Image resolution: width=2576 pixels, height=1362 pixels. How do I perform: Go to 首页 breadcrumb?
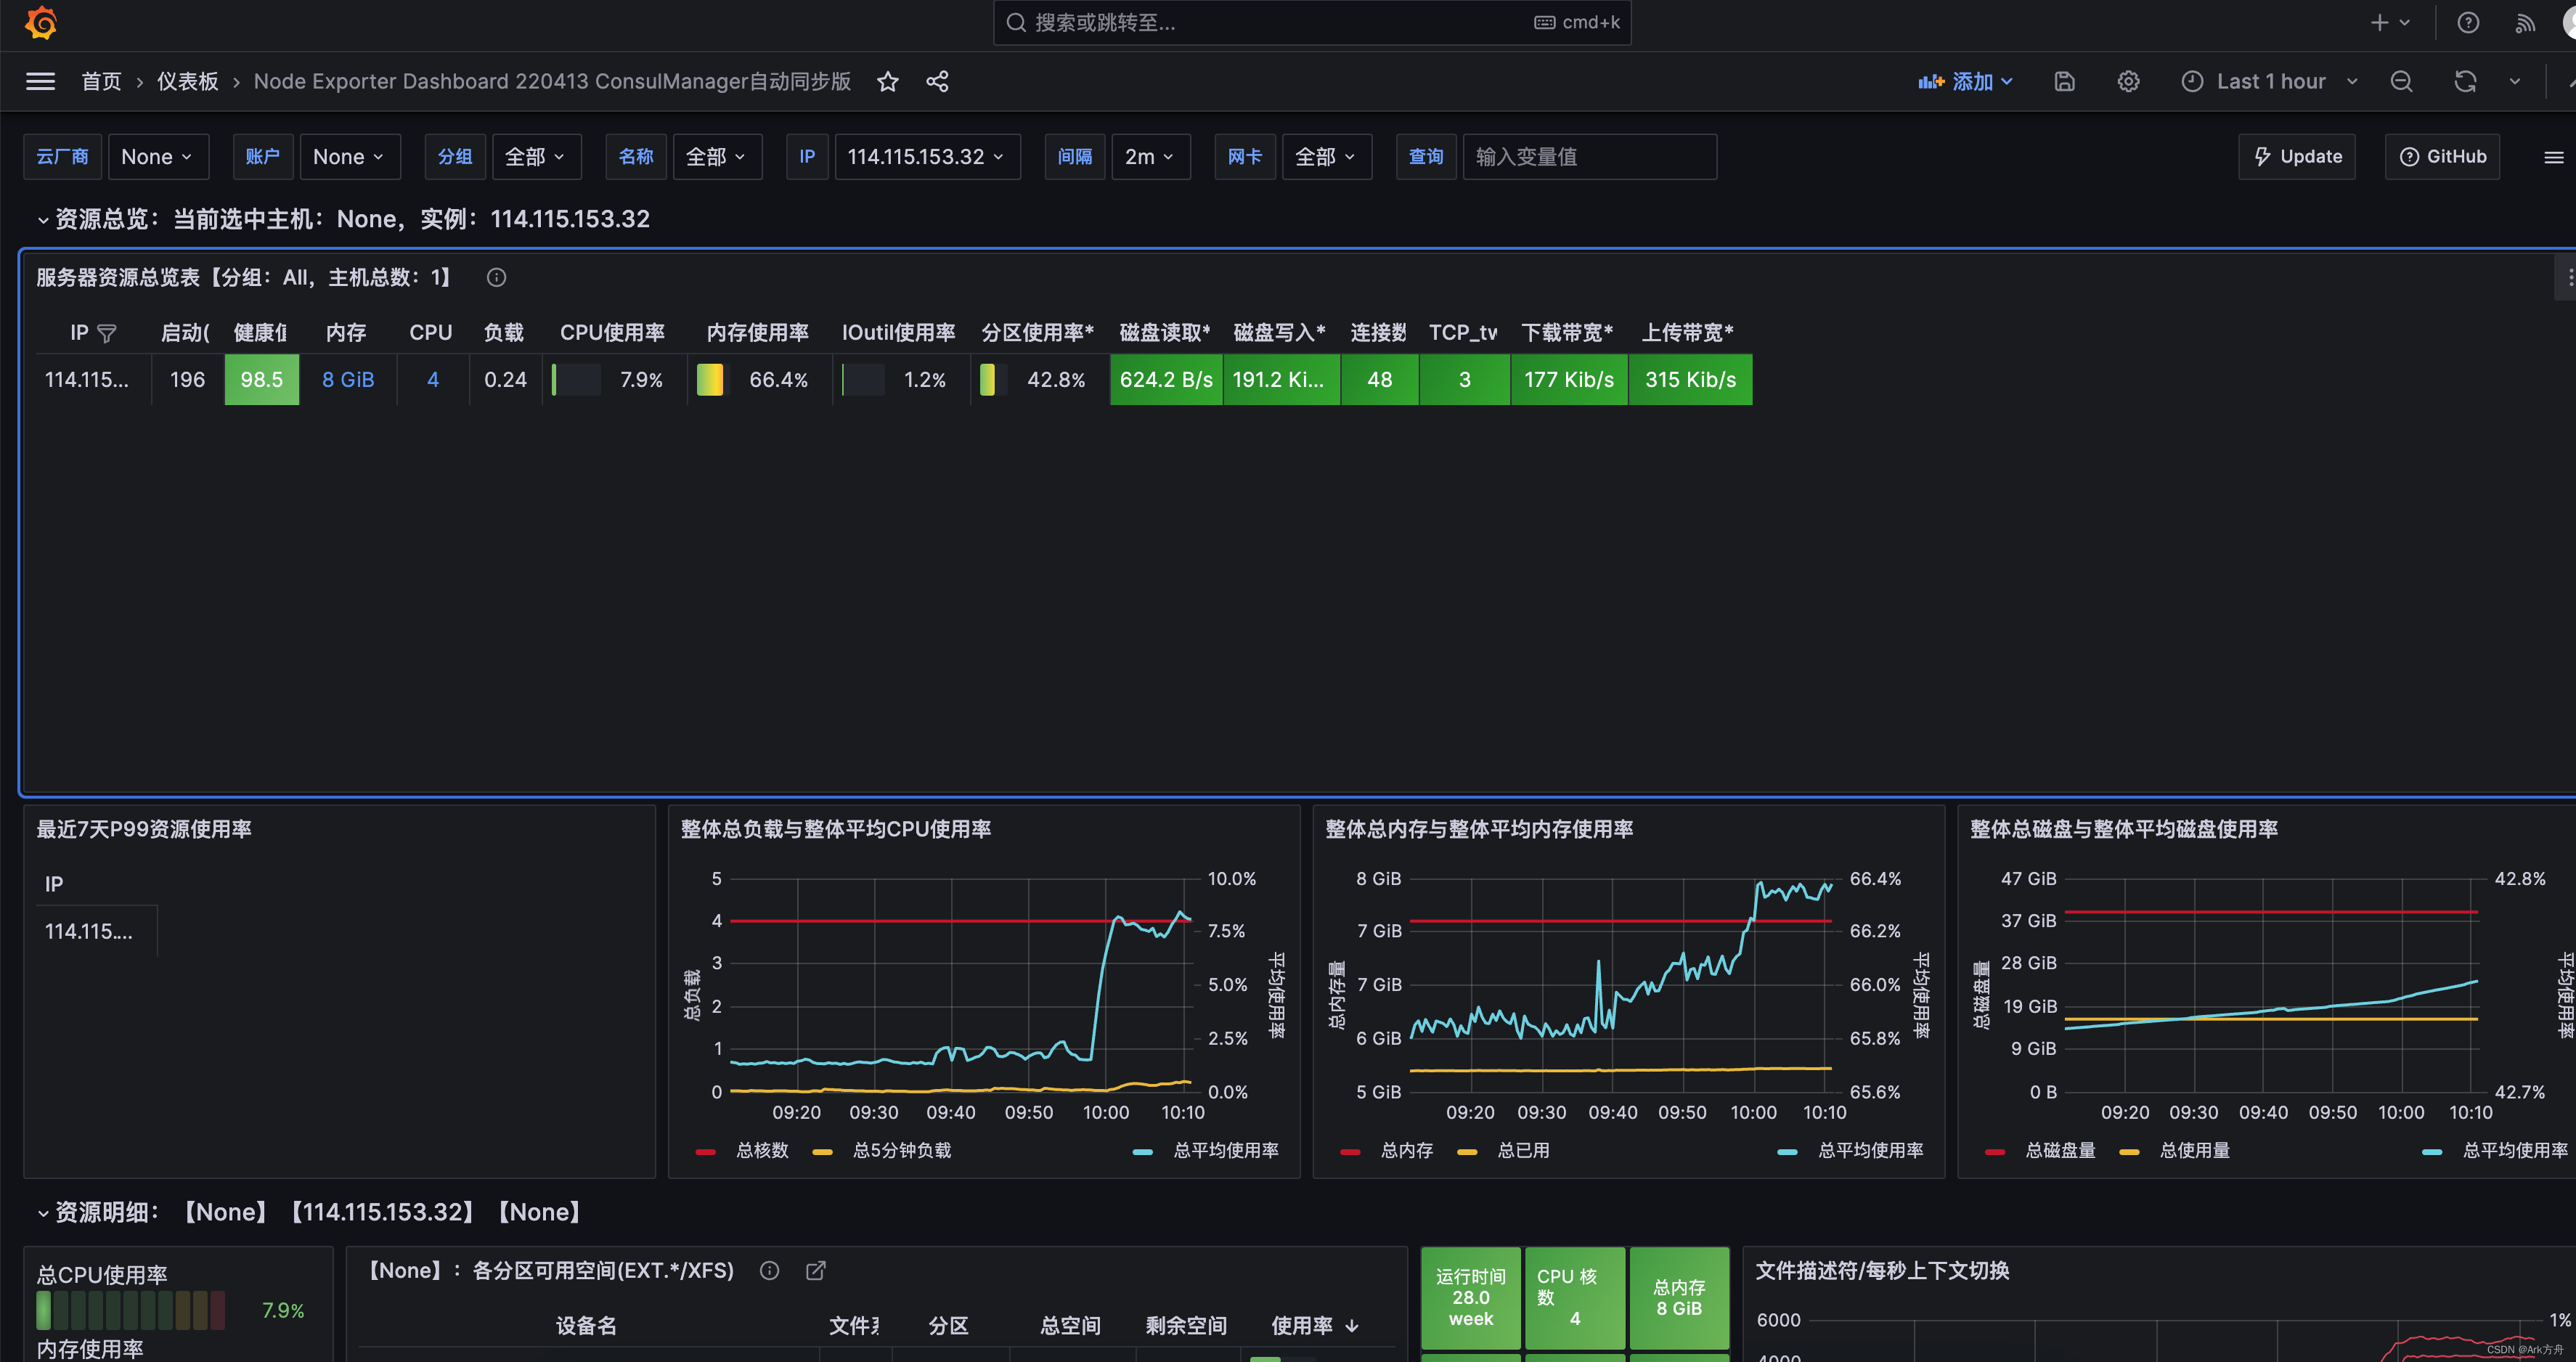pyautogui.click(x=101, y=82)
